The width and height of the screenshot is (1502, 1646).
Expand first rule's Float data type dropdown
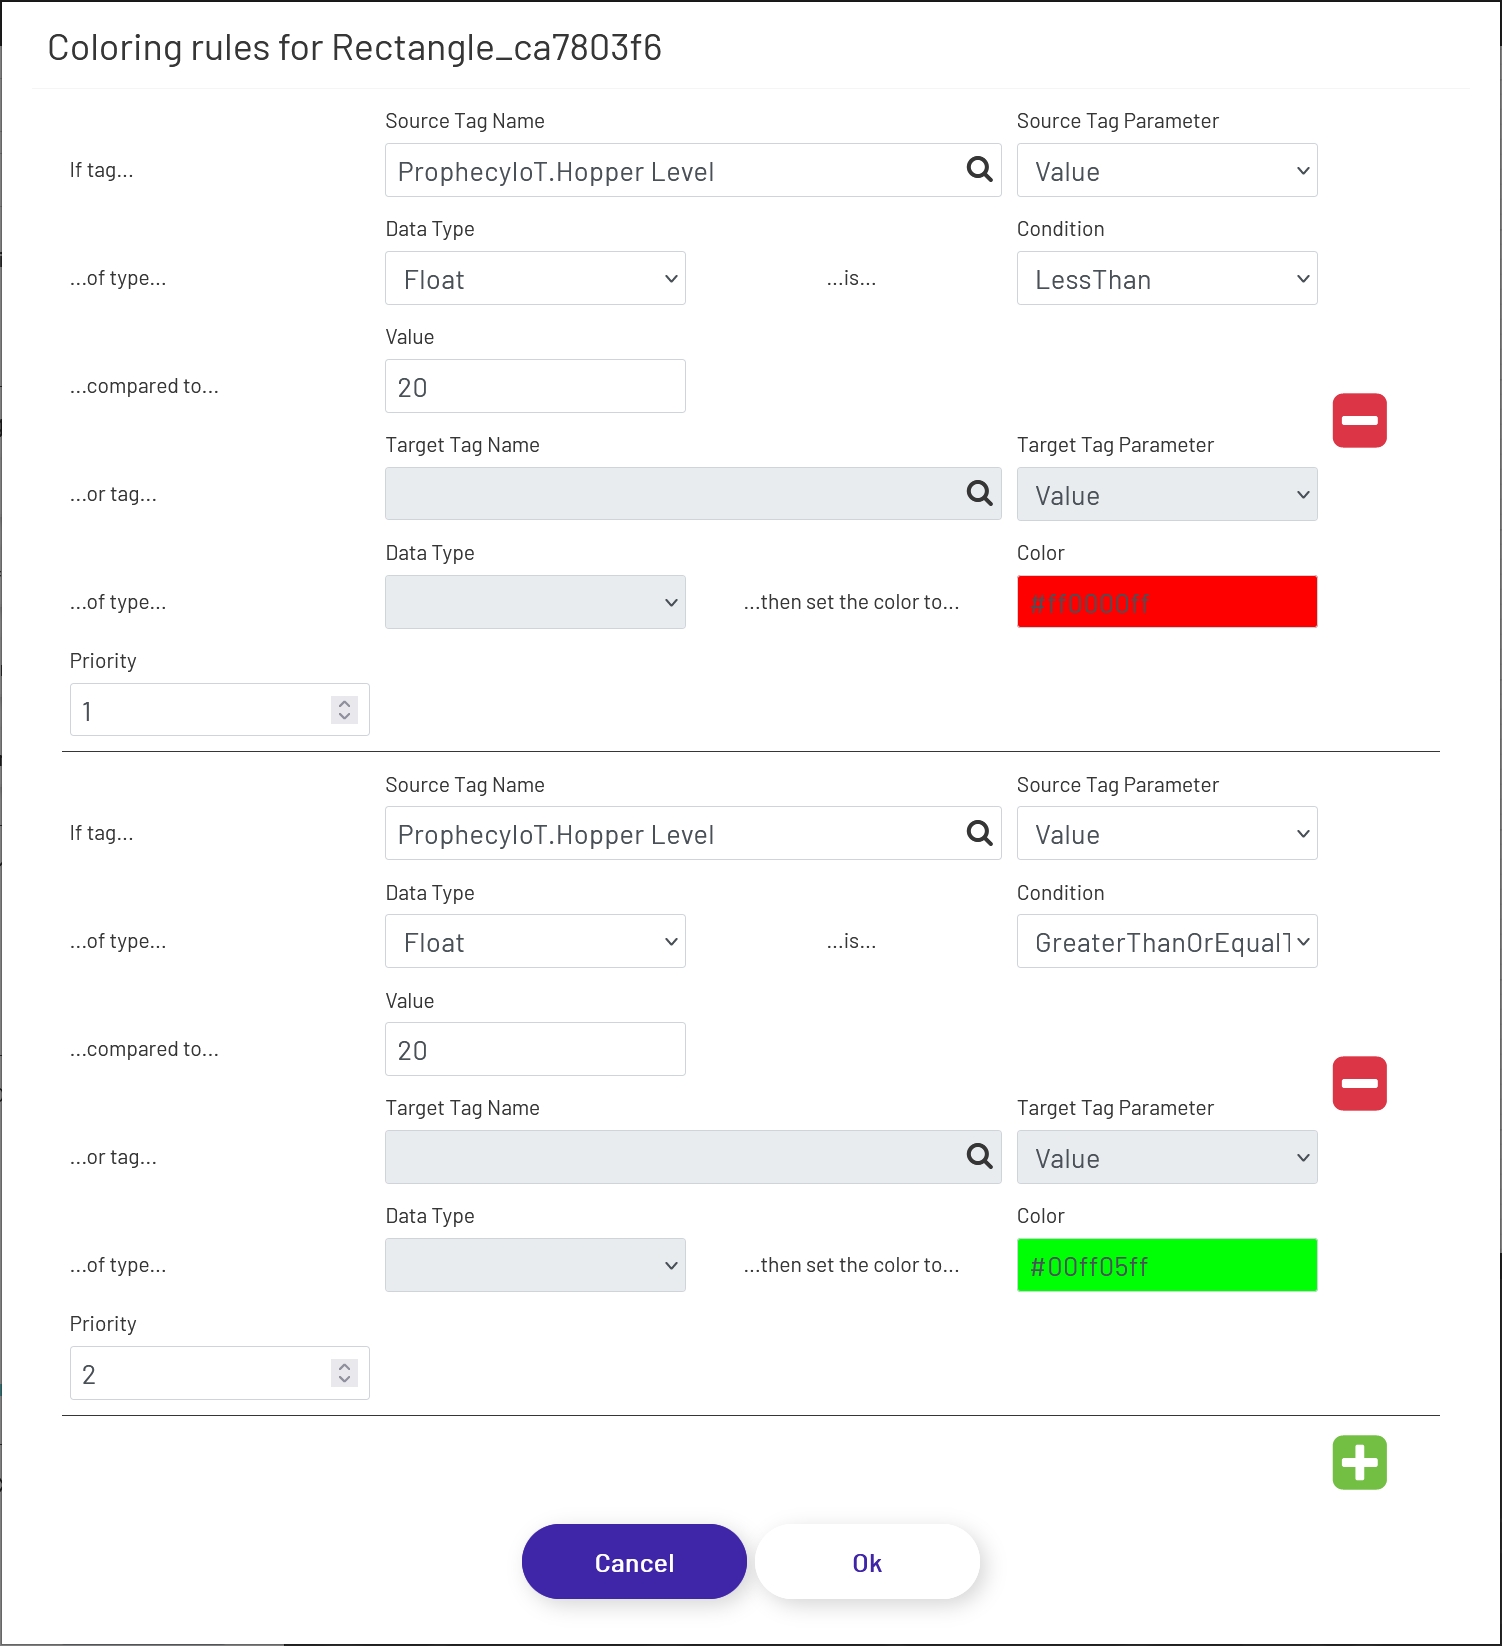(x=535, y=279)
